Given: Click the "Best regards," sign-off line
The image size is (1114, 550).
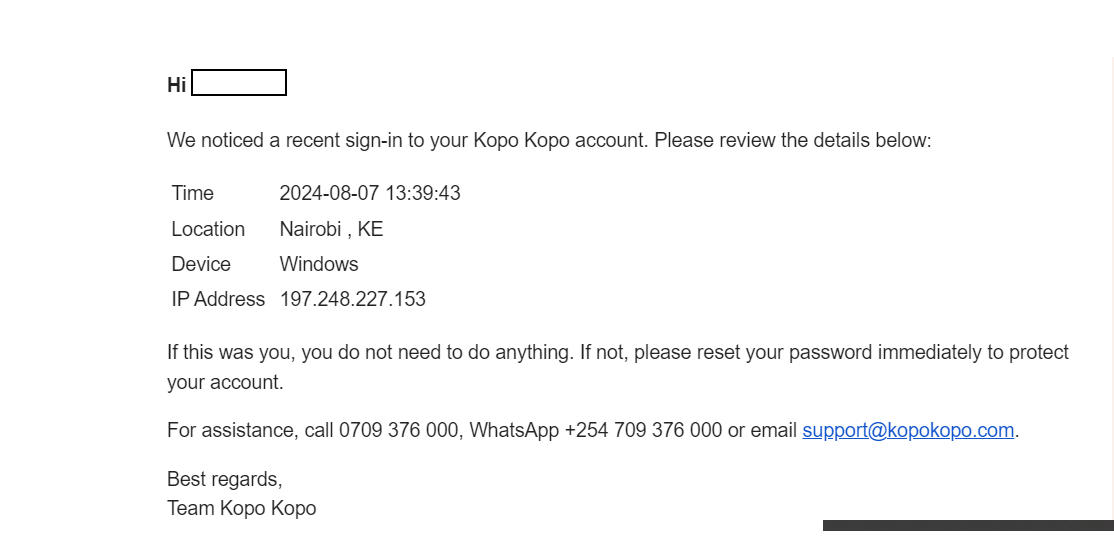Looking at the screenshot, I should (225, 479).
